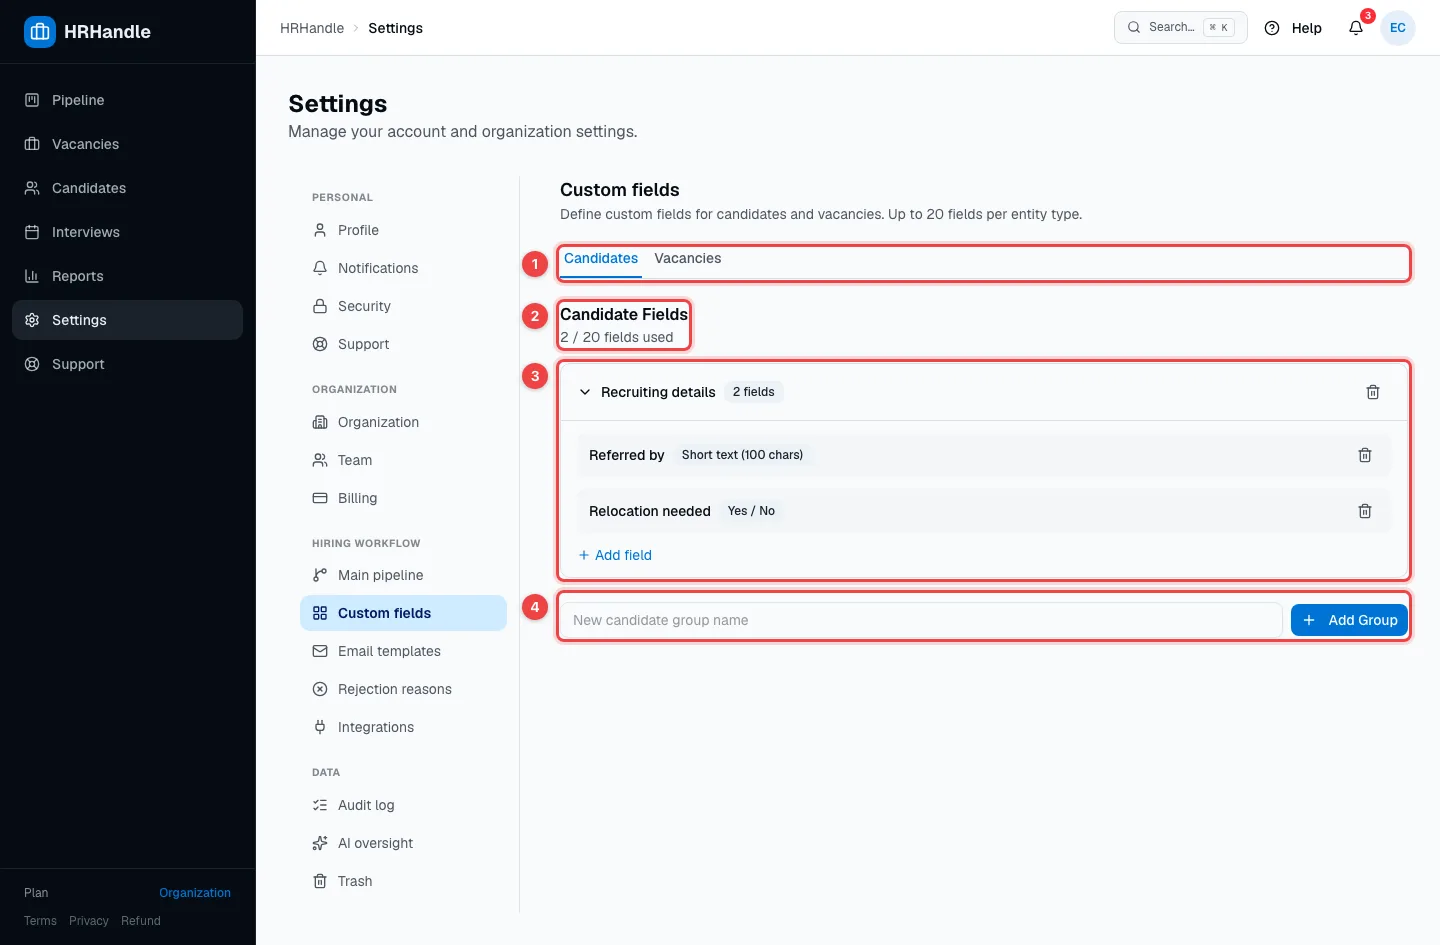
Task: Open Pipeline in the sidebar
Action: 127,100
